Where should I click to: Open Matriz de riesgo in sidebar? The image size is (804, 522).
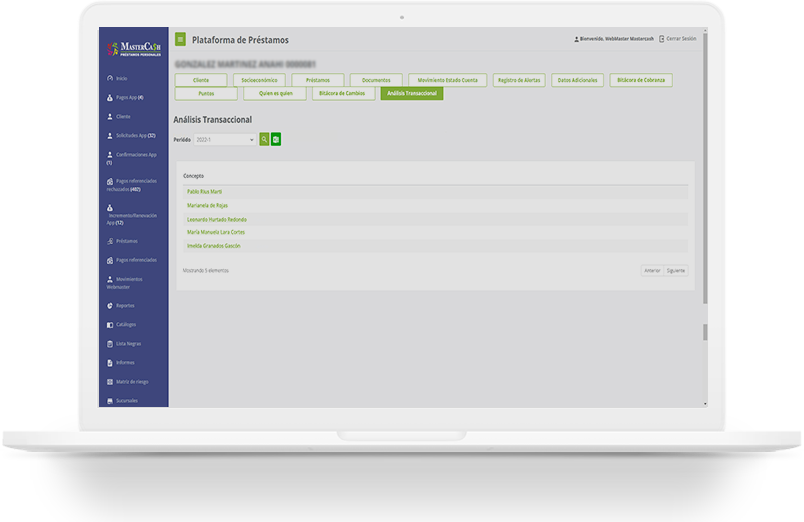pyautogui.click(x=130, y=381)
